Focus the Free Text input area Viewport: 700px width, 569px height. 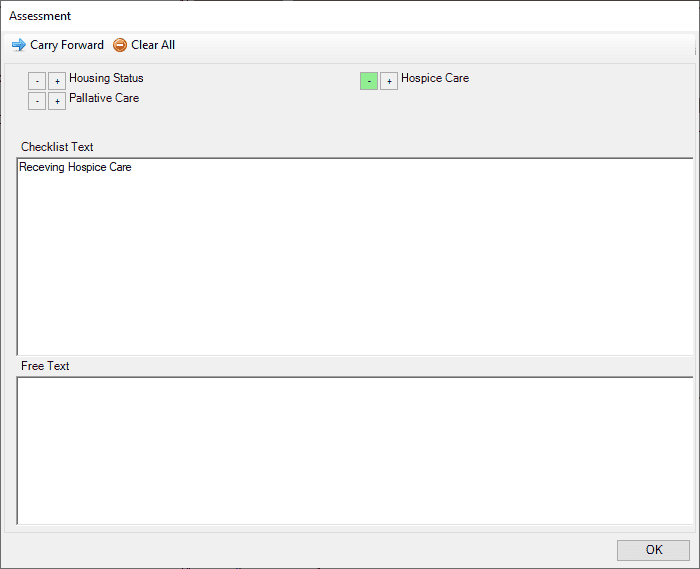click(x=355, y=451)
